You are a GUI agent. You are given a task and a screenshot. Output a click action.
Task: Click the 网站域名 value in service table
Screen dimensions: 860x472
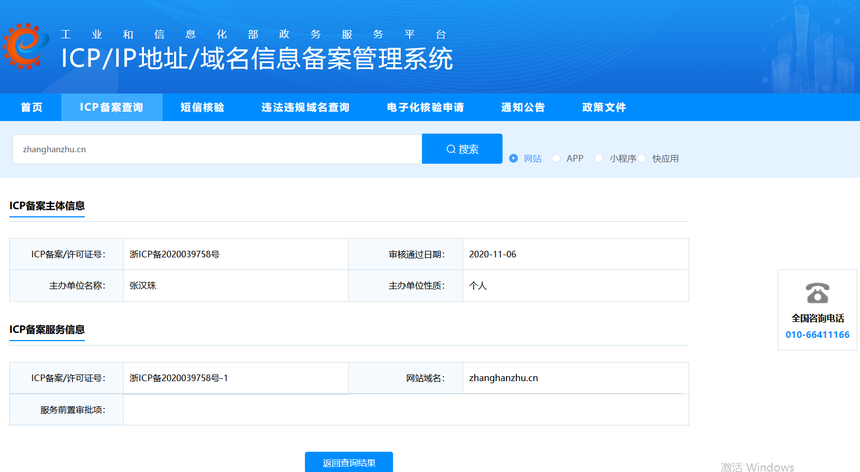click(504, 378)
